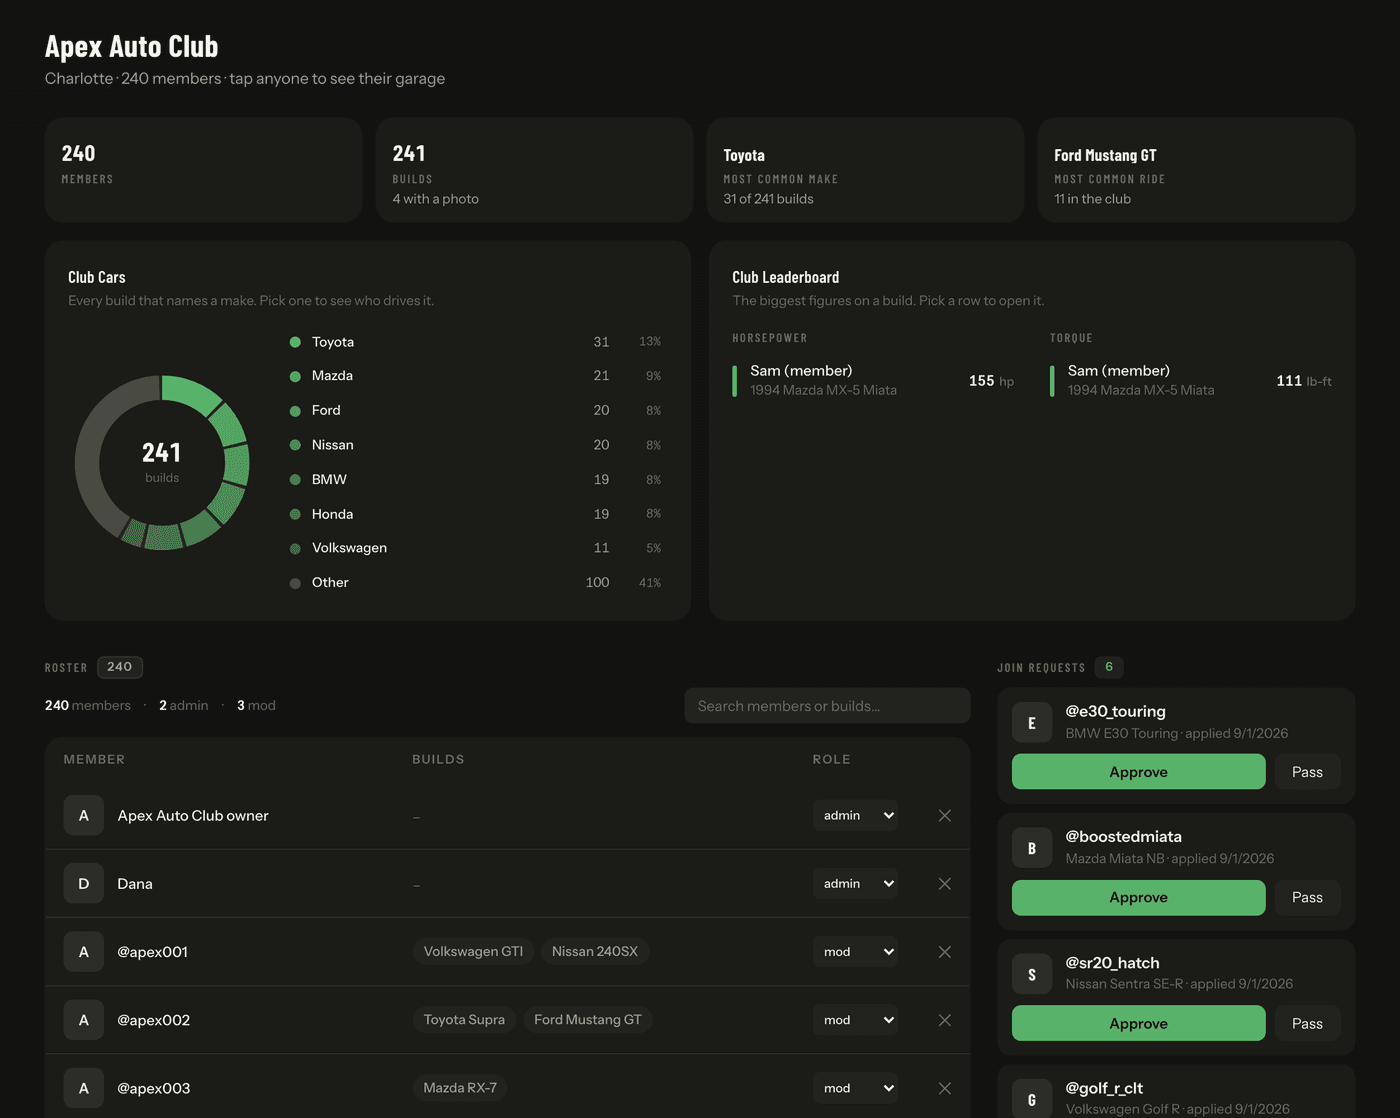Click the 241 builds donut chart center

(162, 462)
